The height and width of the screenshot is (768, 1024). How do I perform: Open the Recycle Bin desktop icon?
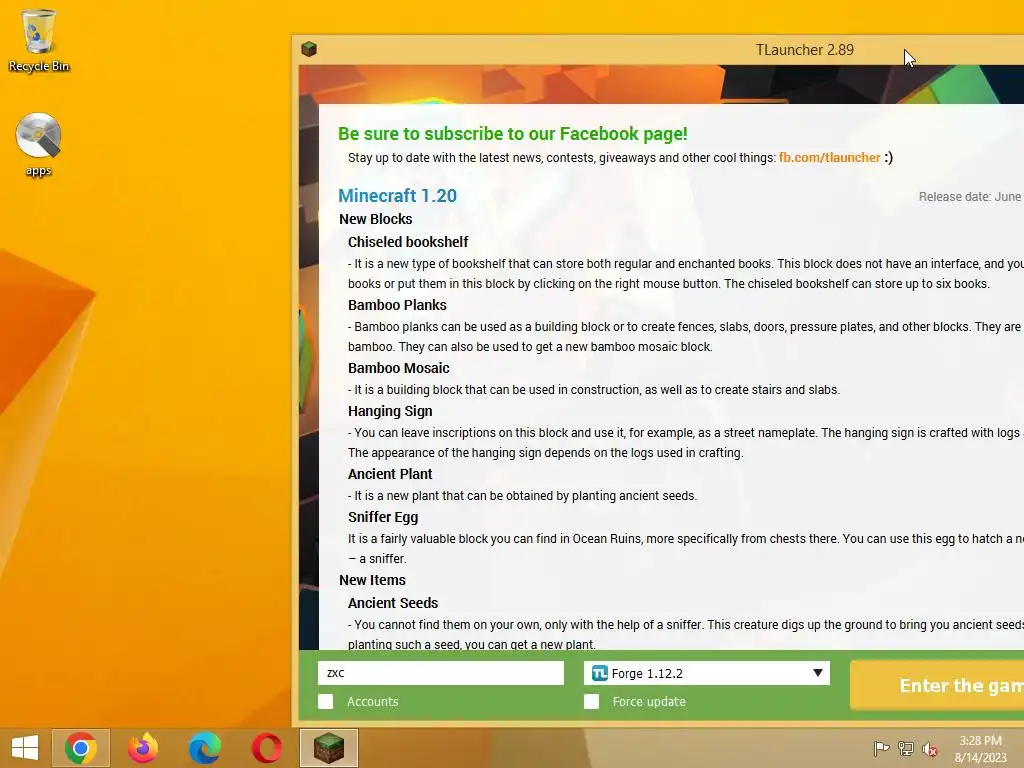pos(39,40)
